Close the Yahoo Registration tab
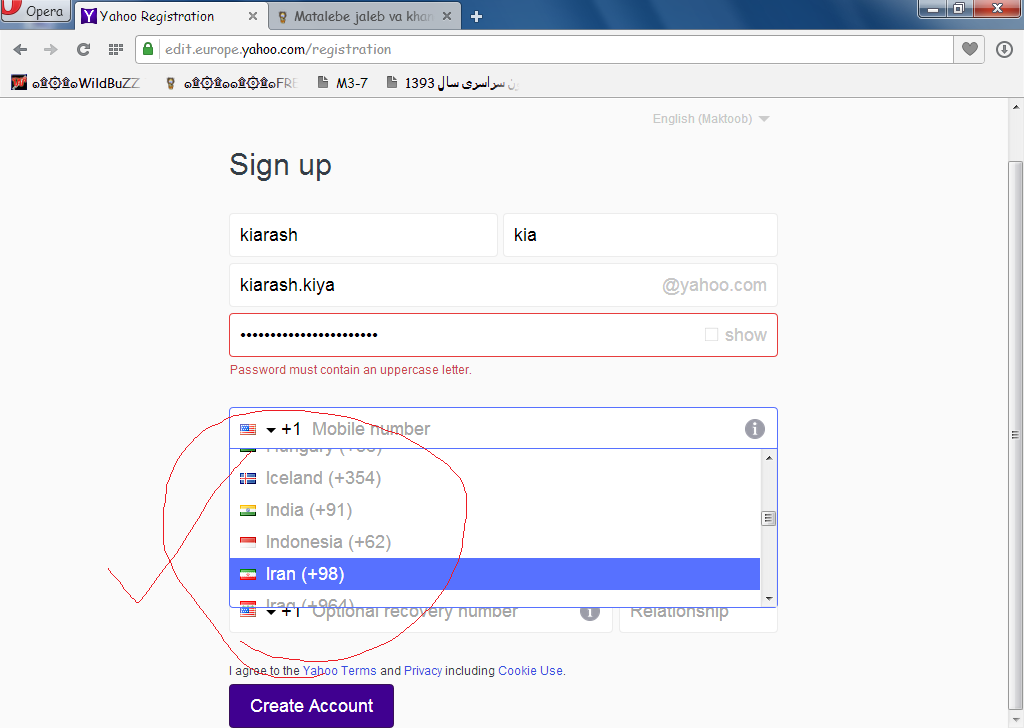 [253, 16]
